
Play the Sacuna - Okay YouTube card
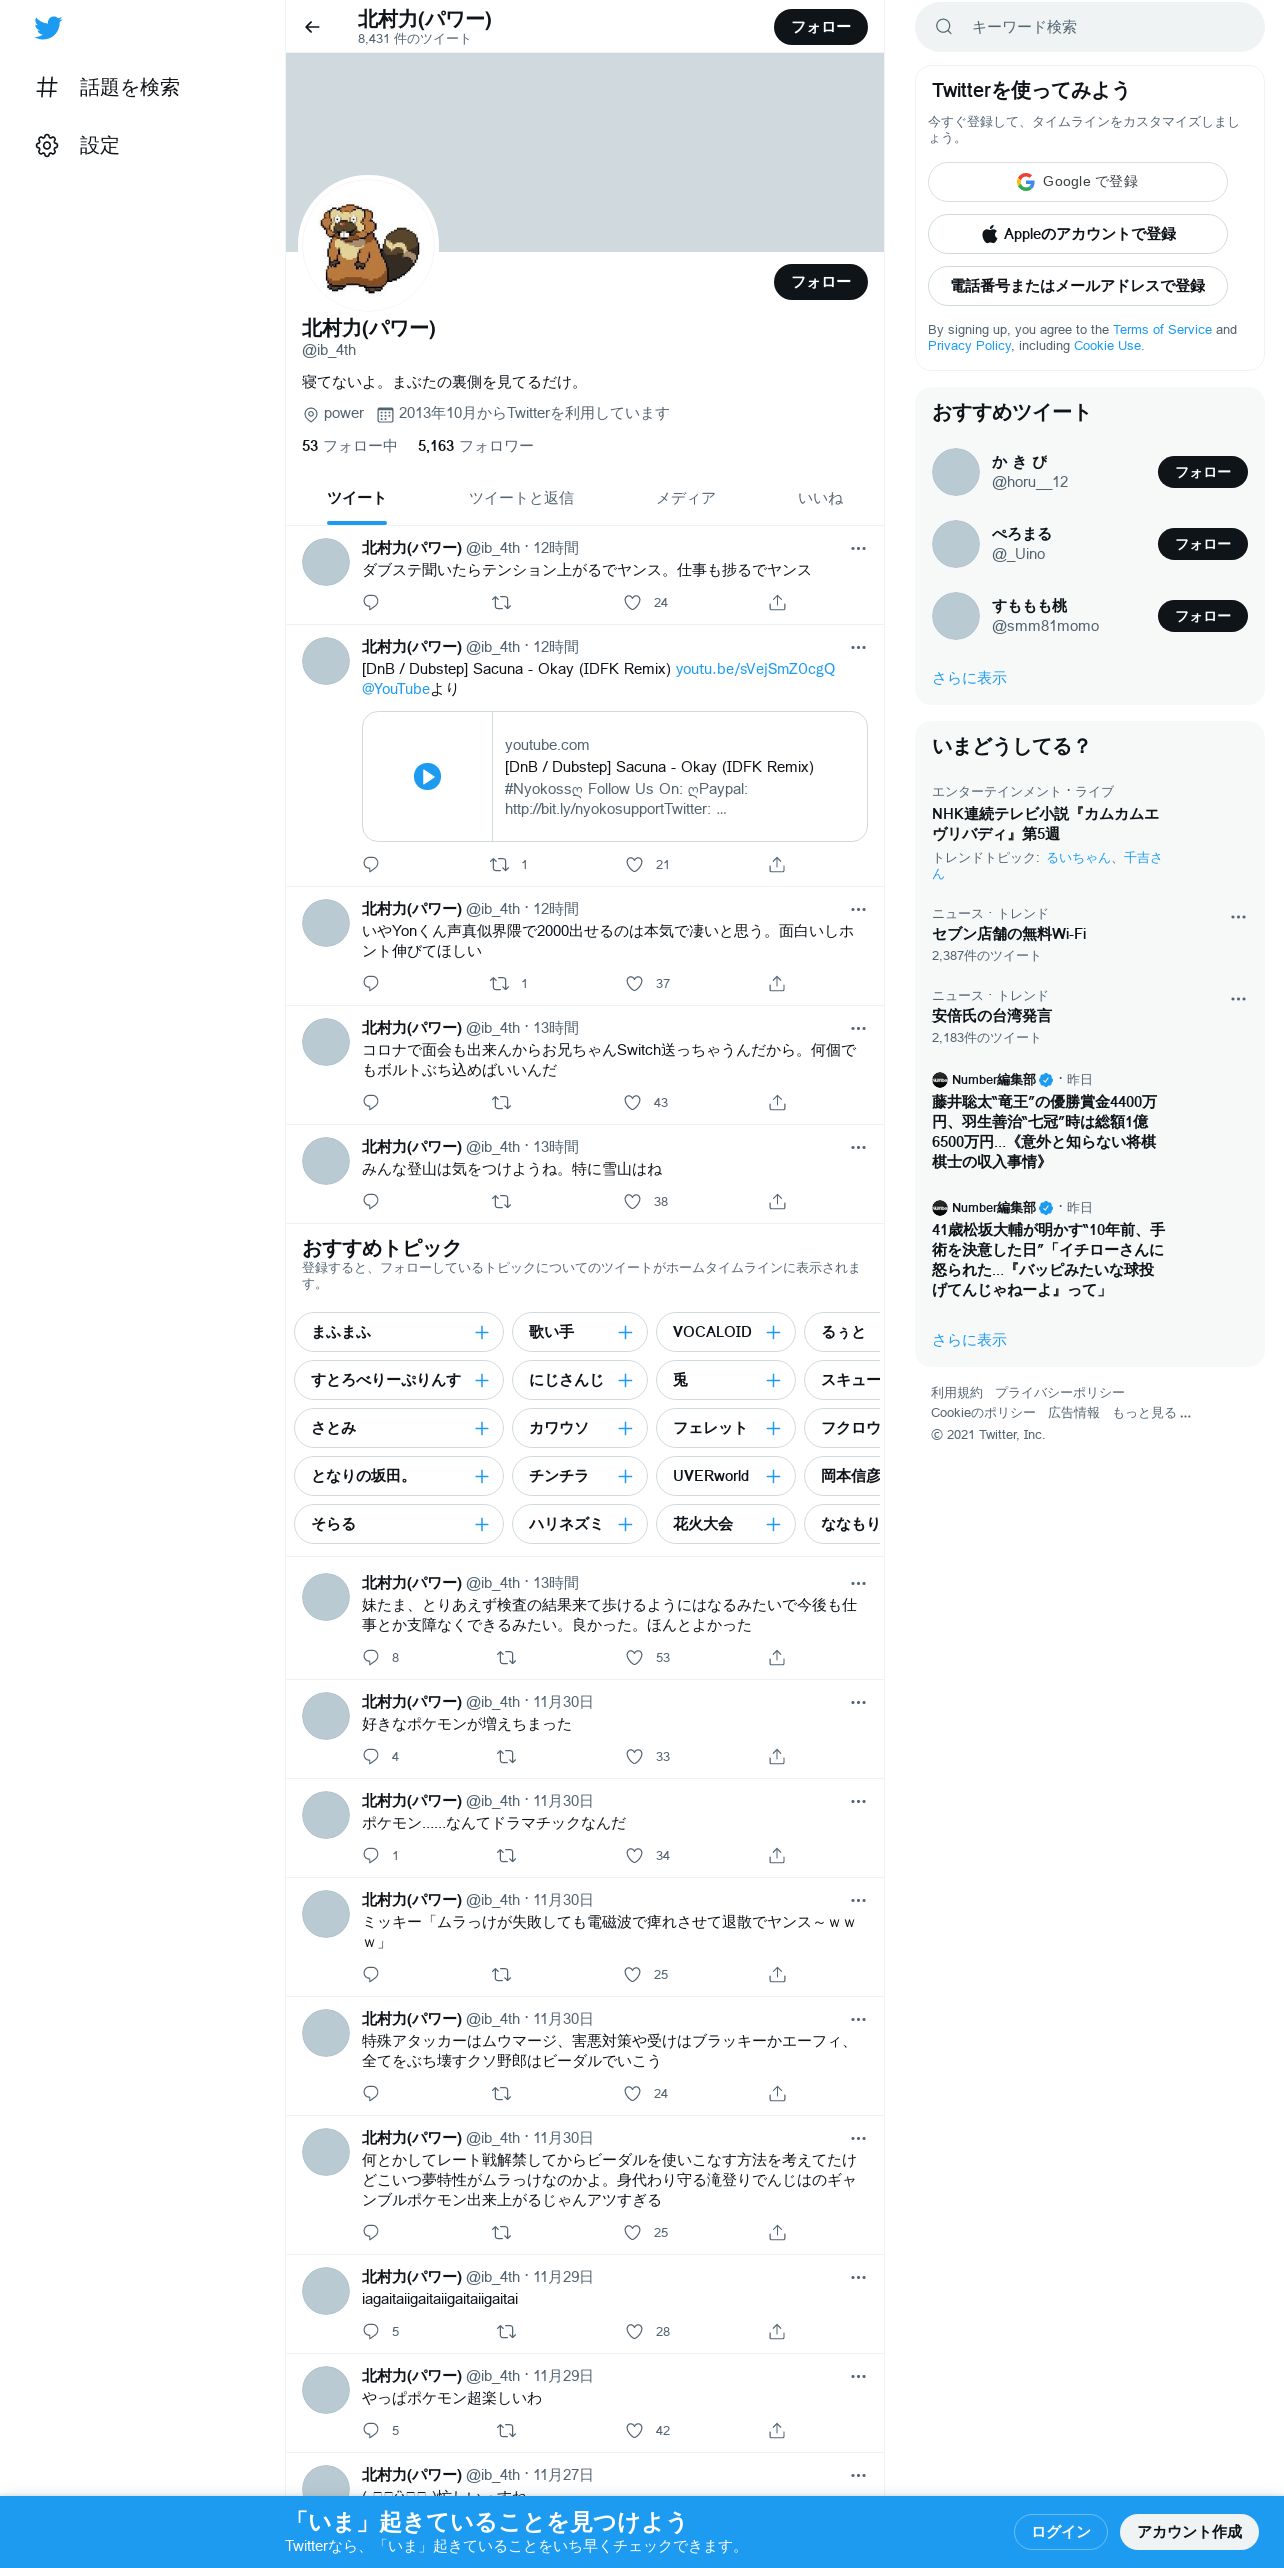pyautogui.click(x=427, y=776)
